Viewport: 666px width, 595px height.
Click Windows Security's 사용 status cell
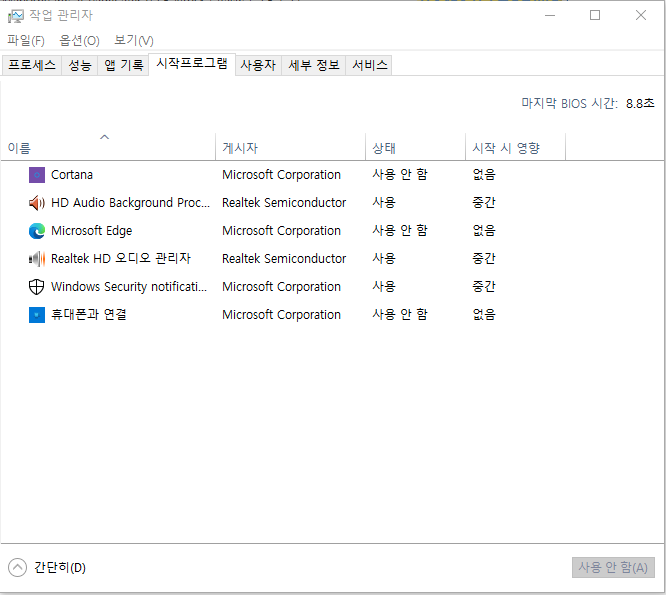[x=384, y=287]
